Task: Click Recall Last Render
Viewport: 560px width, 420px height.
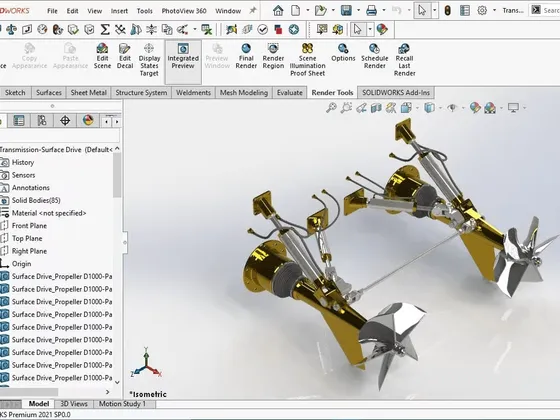Action: point(404,60)
